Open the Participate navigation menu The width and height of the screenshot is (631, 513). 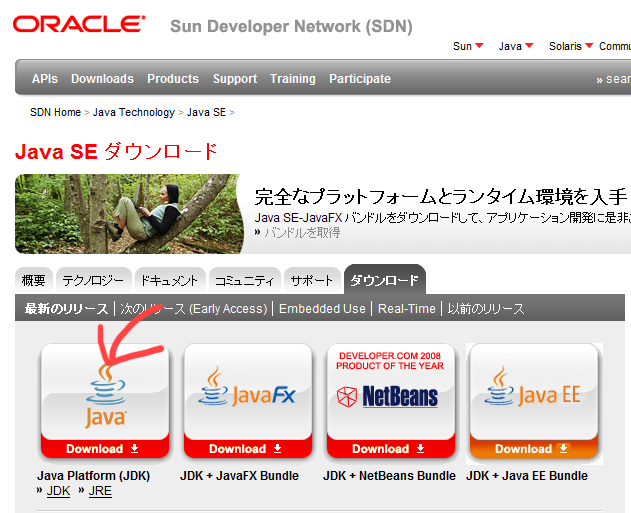tap(360, 78)
